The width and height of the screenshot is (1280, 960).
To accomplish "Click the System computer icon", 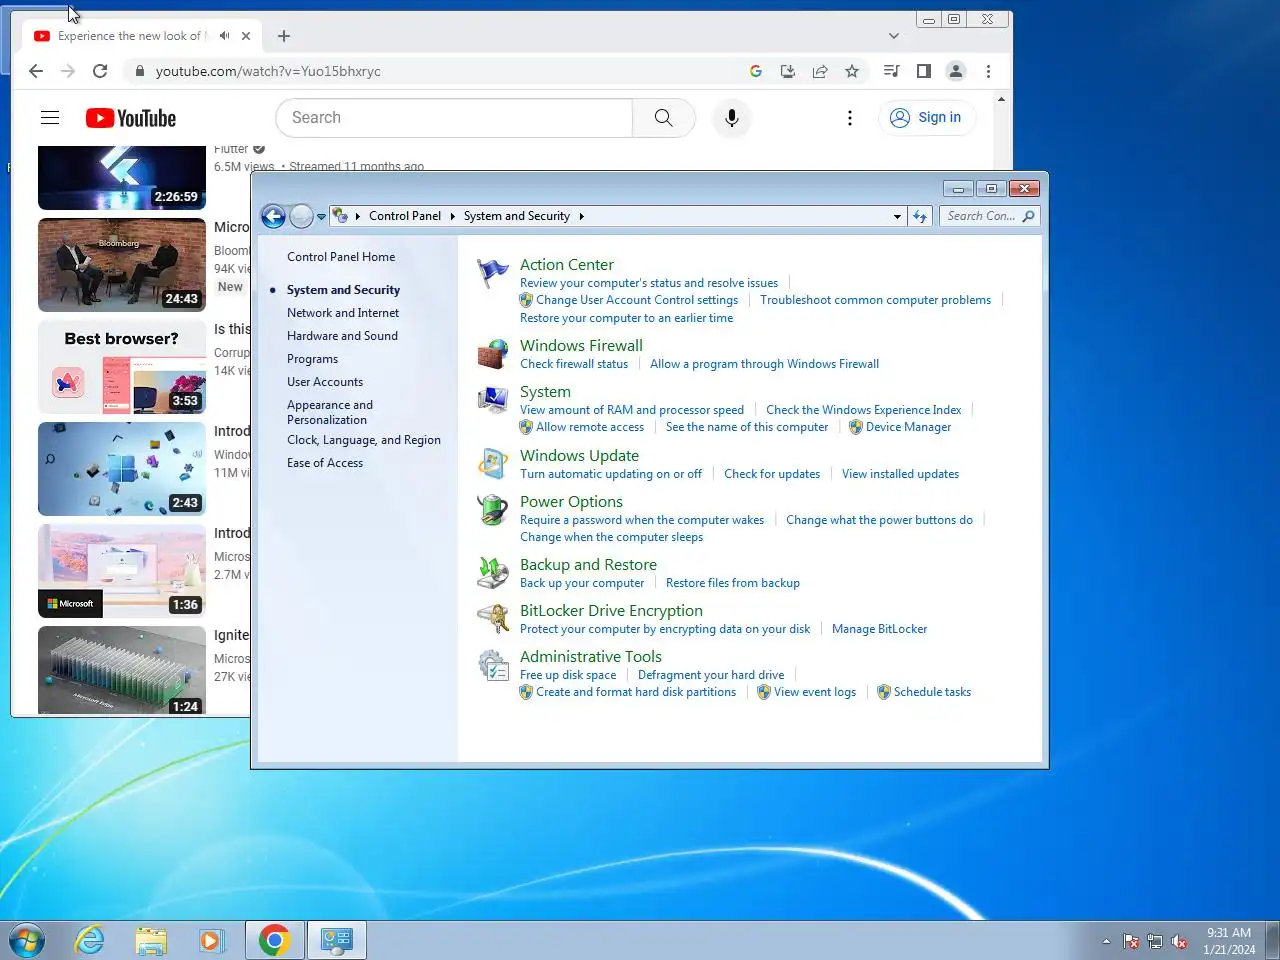I will 493,400.
